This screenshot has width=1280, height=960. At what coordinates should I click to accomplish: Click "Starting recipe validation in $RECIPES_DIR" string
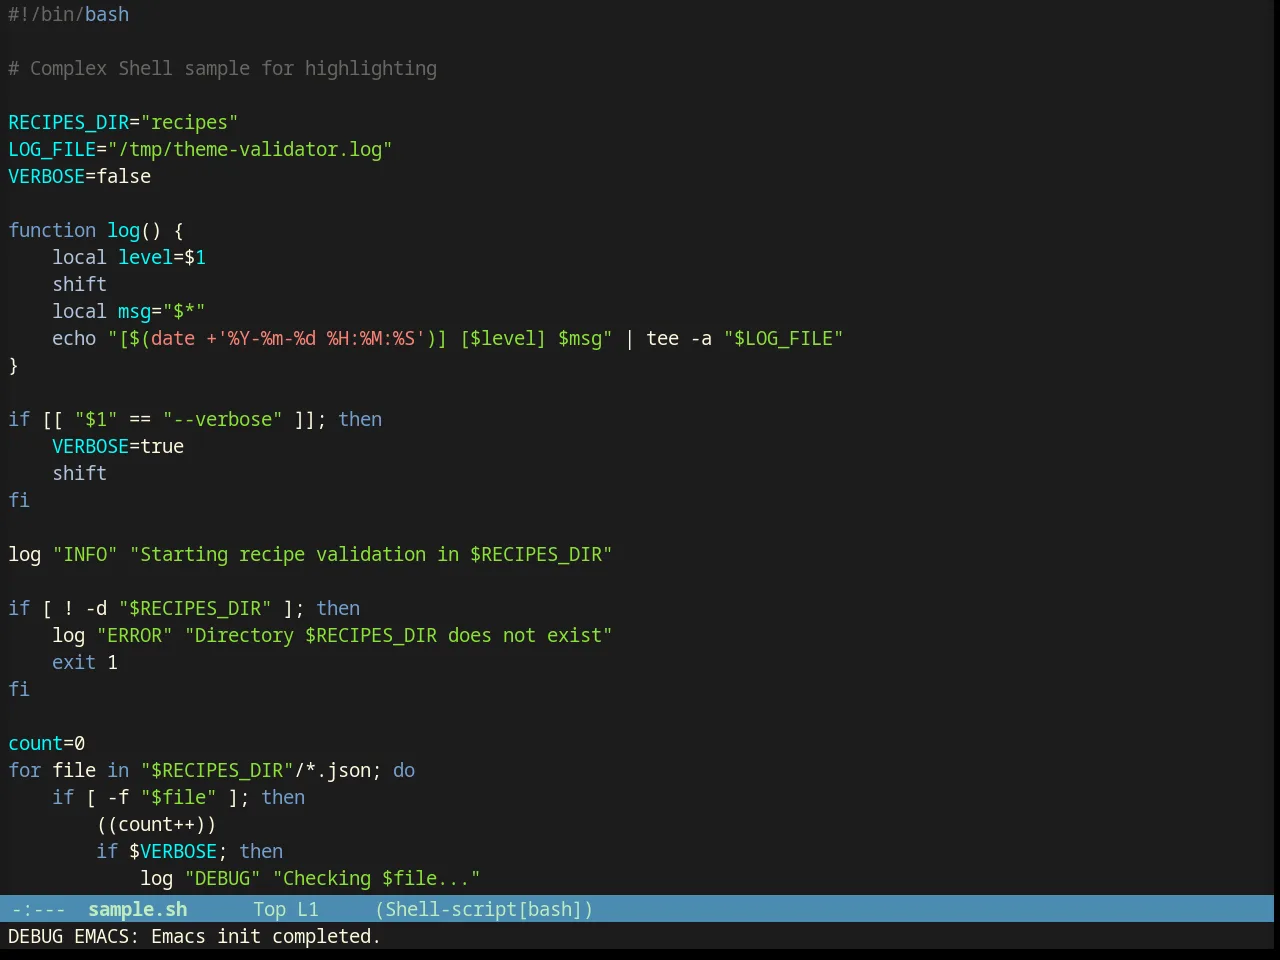point(371,554)
